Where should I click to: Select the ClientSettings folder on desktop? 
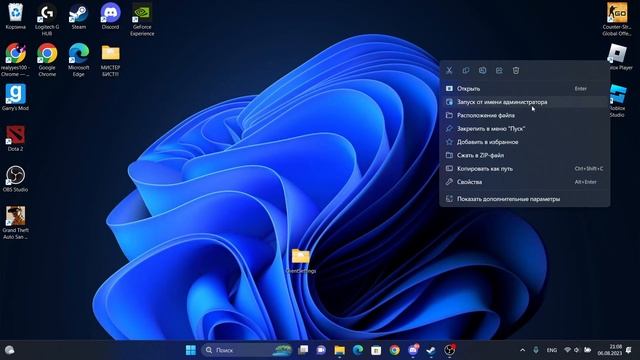coord(301,261)
